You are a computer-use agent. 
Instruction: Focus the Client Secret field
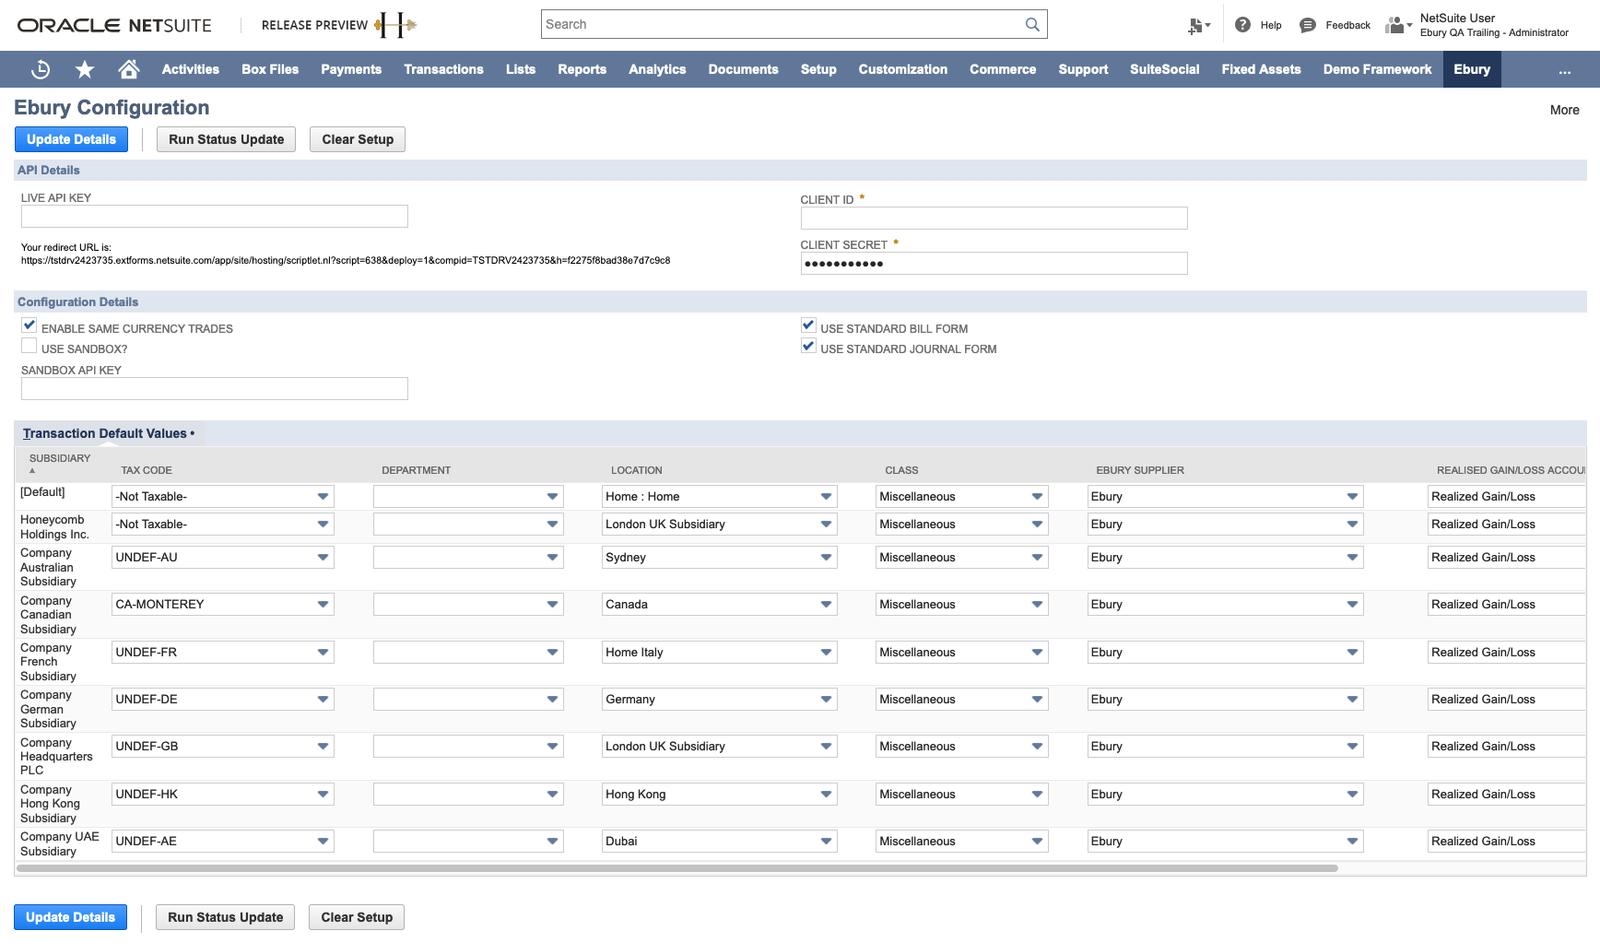pos(994,263)
